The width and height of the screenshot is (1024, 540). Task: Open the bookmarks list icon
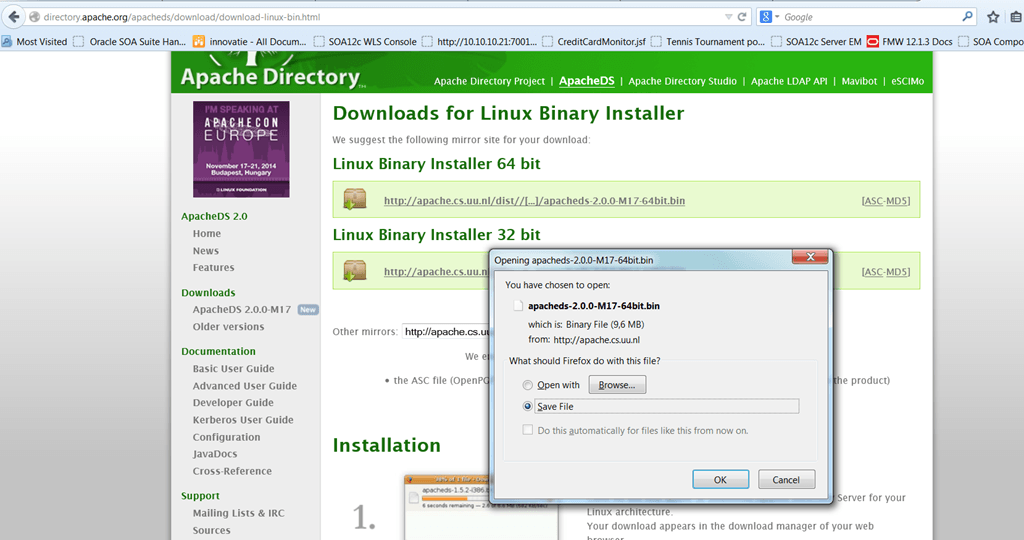click(x=1016, y=17)
